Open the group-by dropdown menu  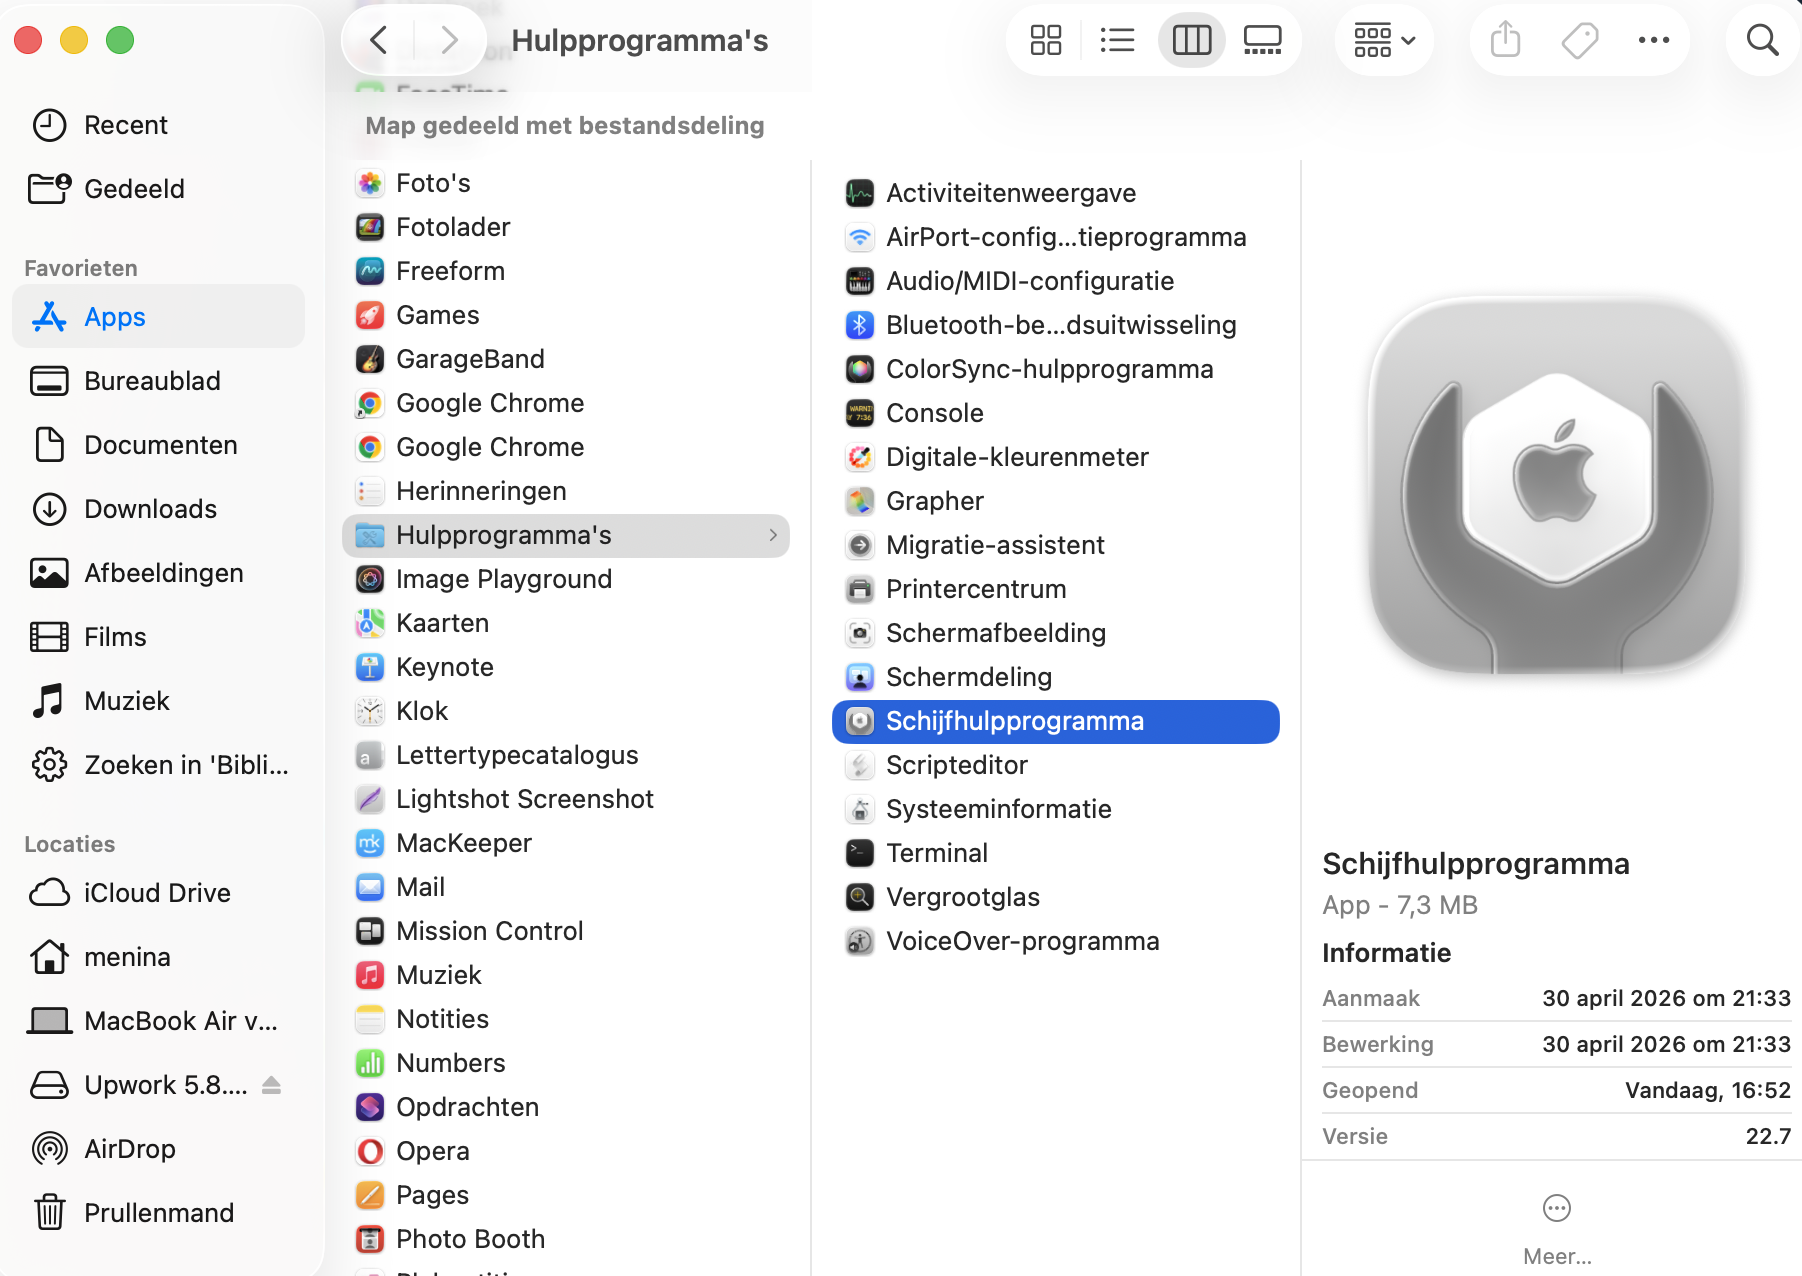coord(1384,41)
